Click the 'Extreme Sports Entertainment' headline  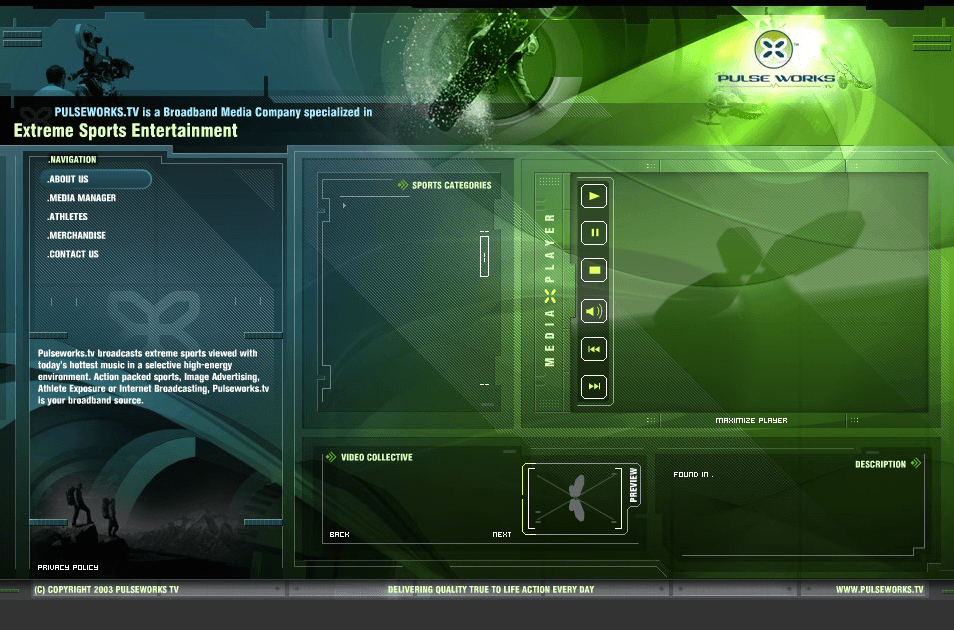click(126, 131)
